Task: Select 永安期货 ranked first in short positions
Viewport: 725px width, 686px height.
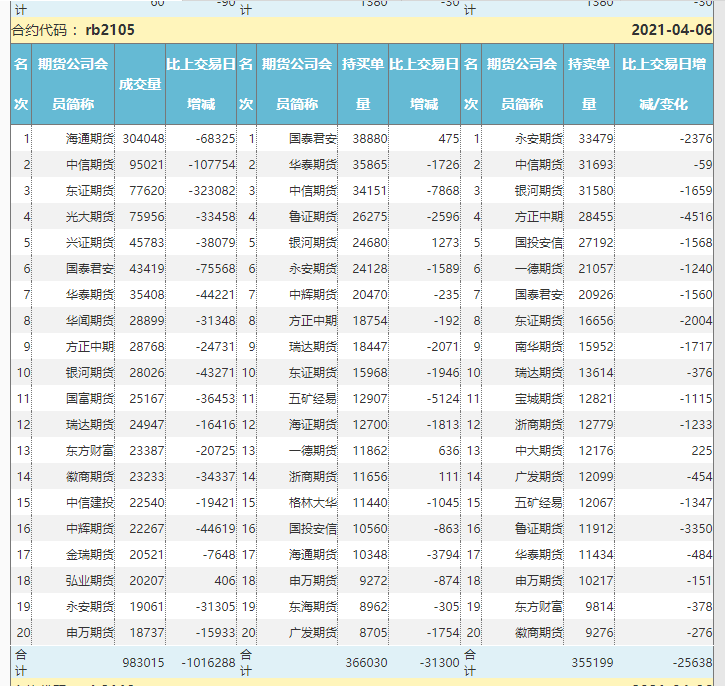Action: coord(538,139)
